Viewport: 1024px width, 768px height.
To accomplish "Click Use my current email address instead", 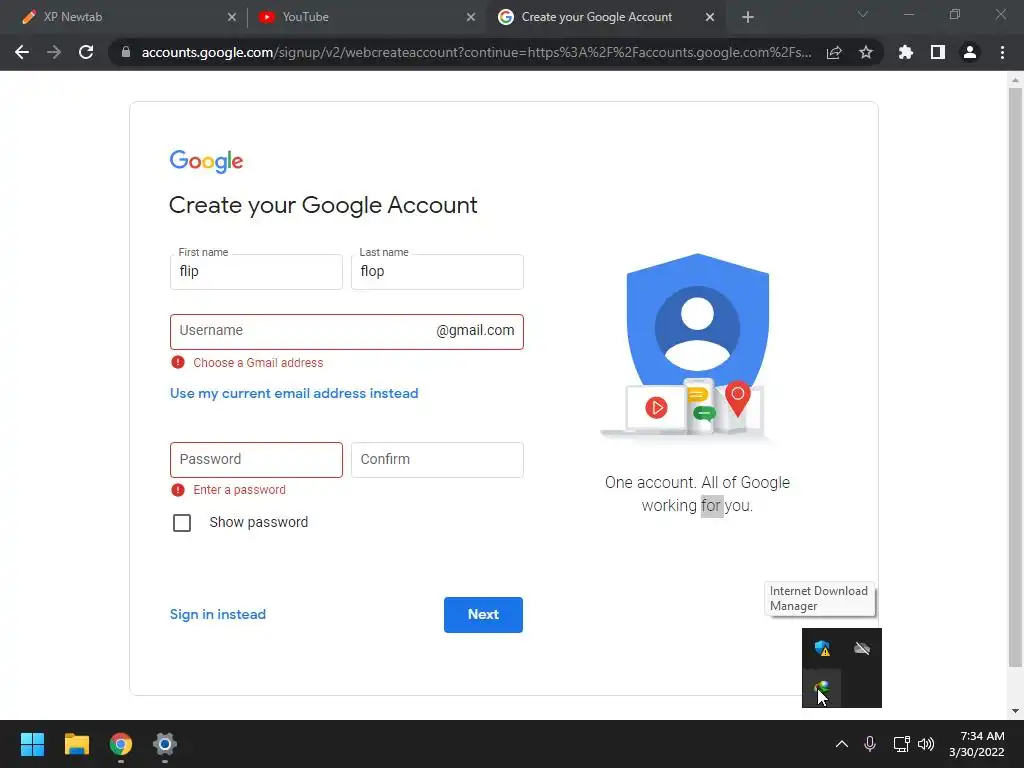I will coord(294,393).
